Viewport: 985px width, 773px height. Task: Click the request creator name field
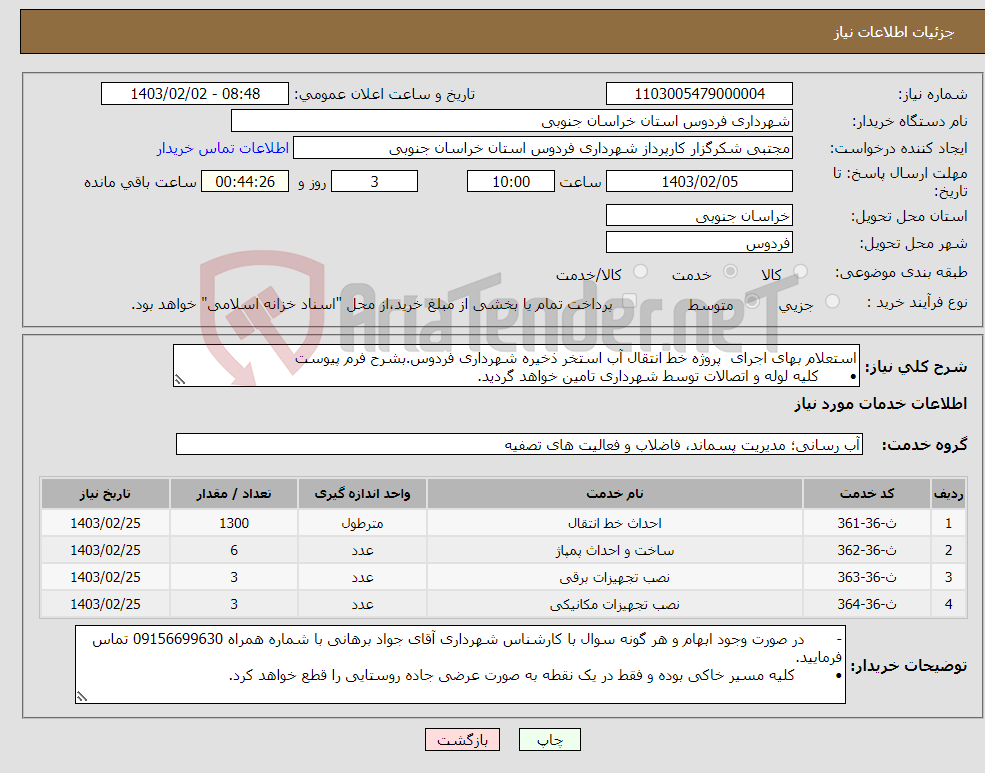tap(543, 148)
